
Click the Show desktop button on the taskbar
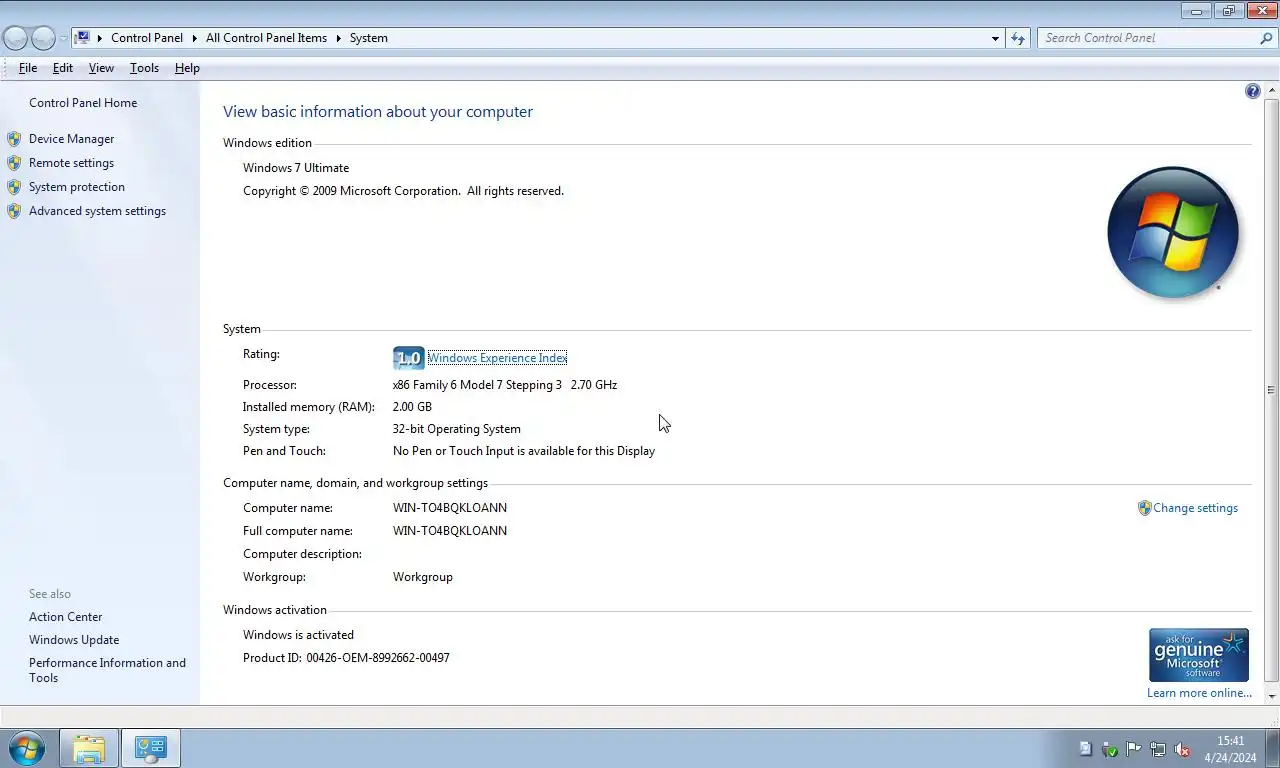pyautogui.click(x=1272, y=749)
